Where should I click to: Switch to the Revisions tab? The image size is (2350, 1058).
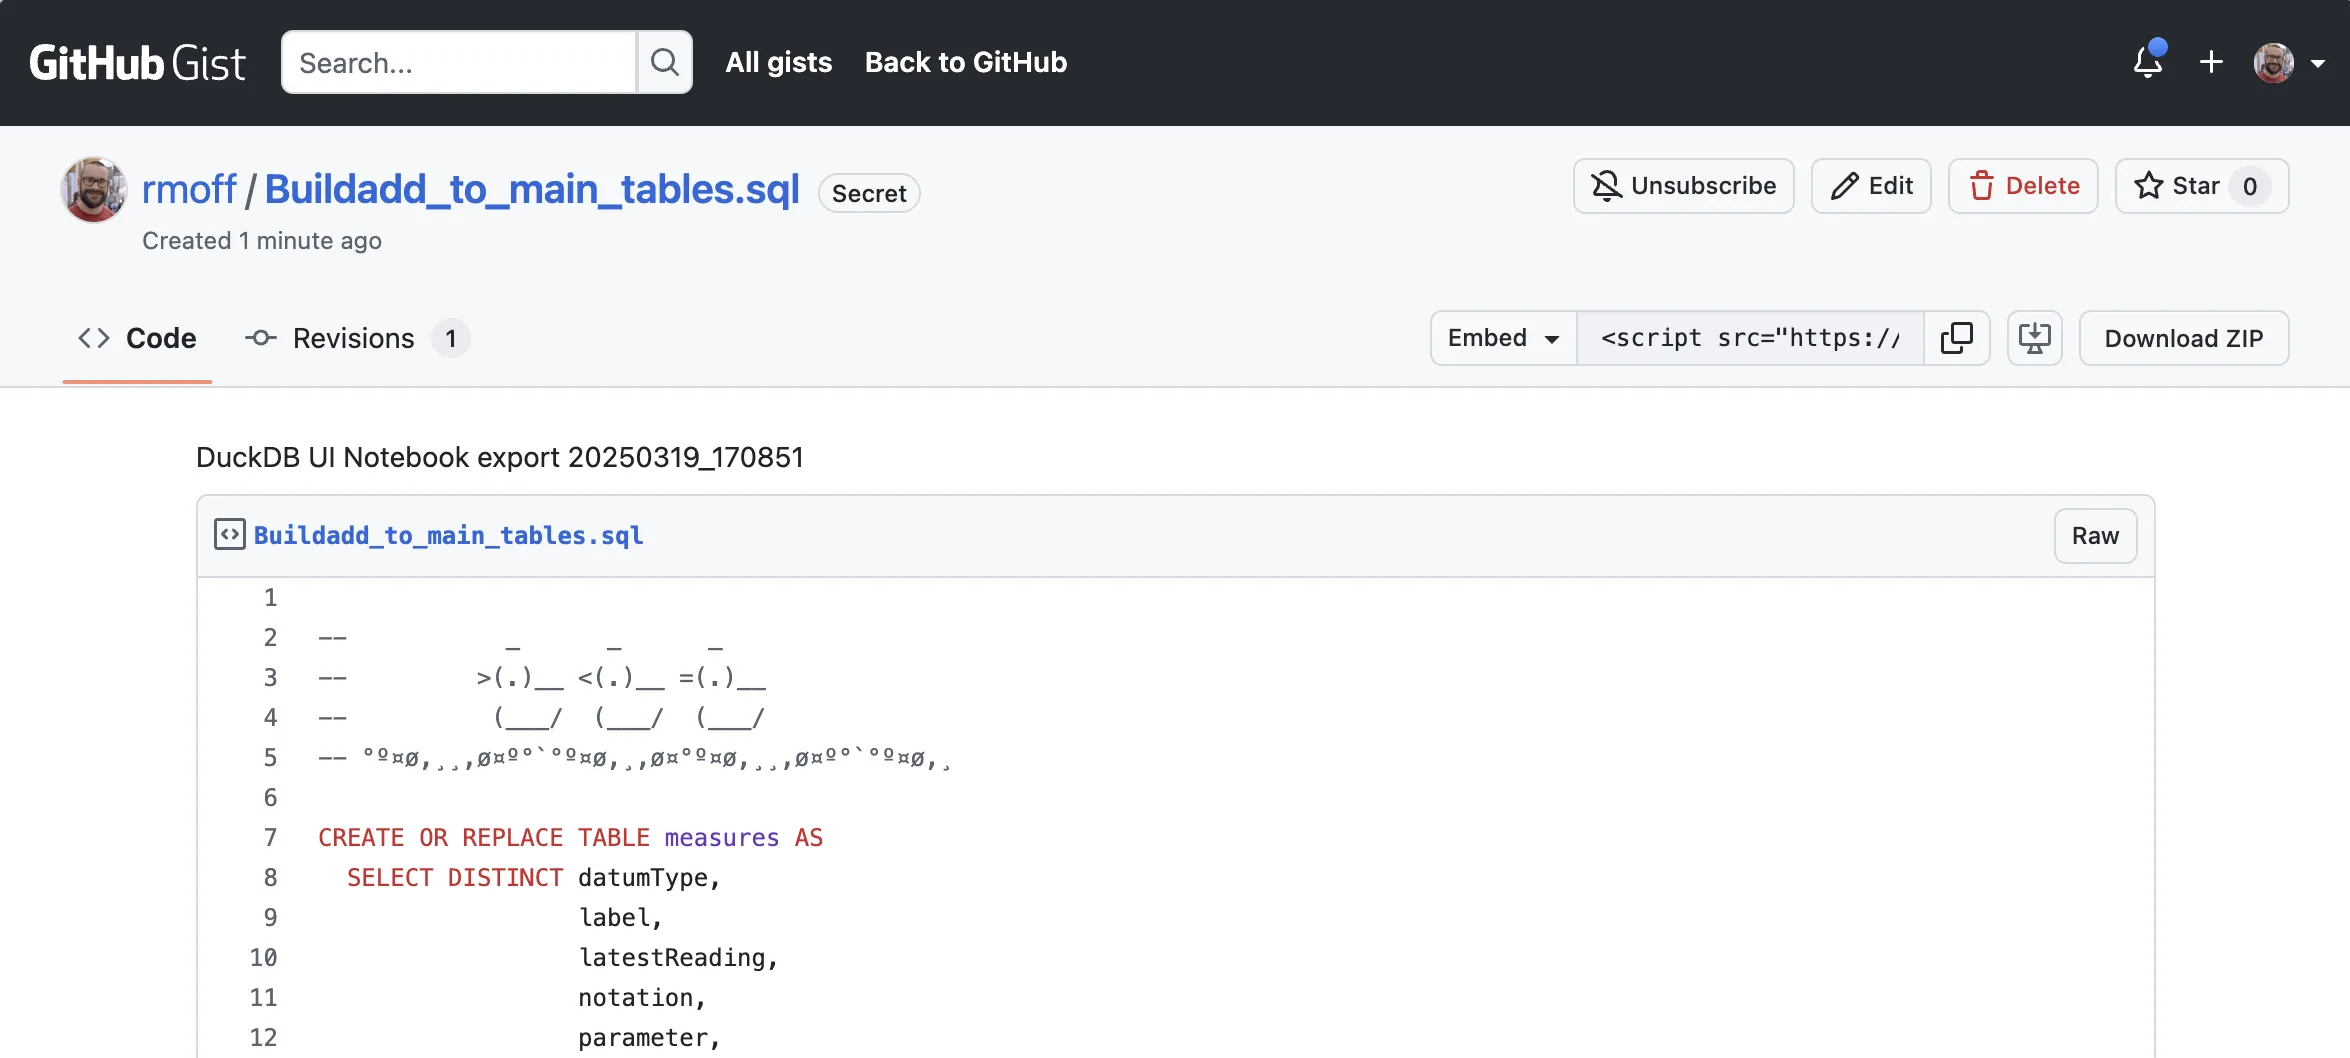pos(353,338)
